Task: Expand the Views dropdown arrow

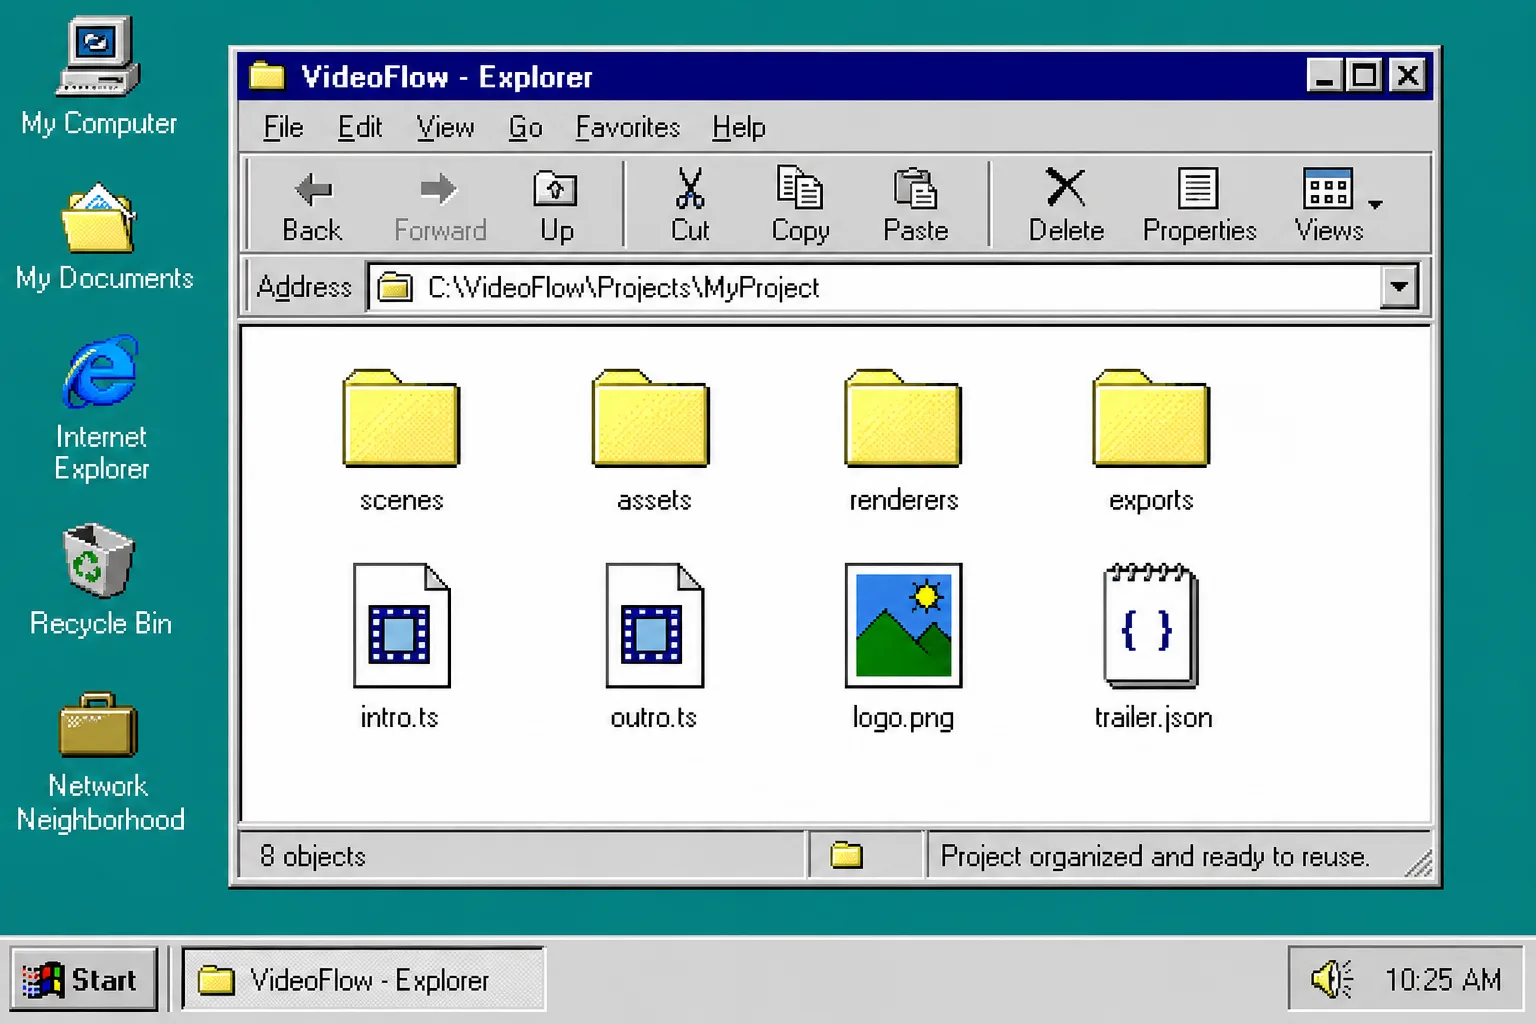Action: click(x=1376, y=204)
